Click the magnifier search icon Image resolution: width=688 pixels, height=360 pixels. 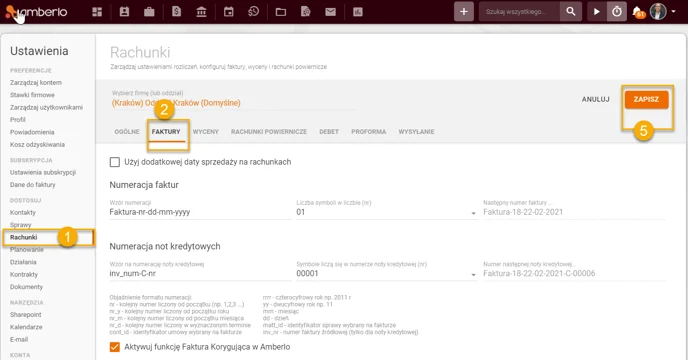570,12
